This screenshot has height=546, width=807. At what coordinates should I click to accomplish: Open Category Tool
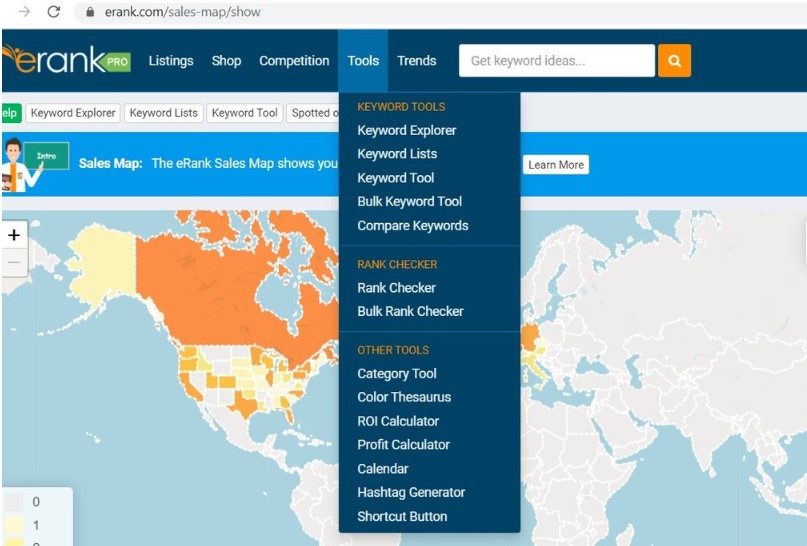coord(397,374)
